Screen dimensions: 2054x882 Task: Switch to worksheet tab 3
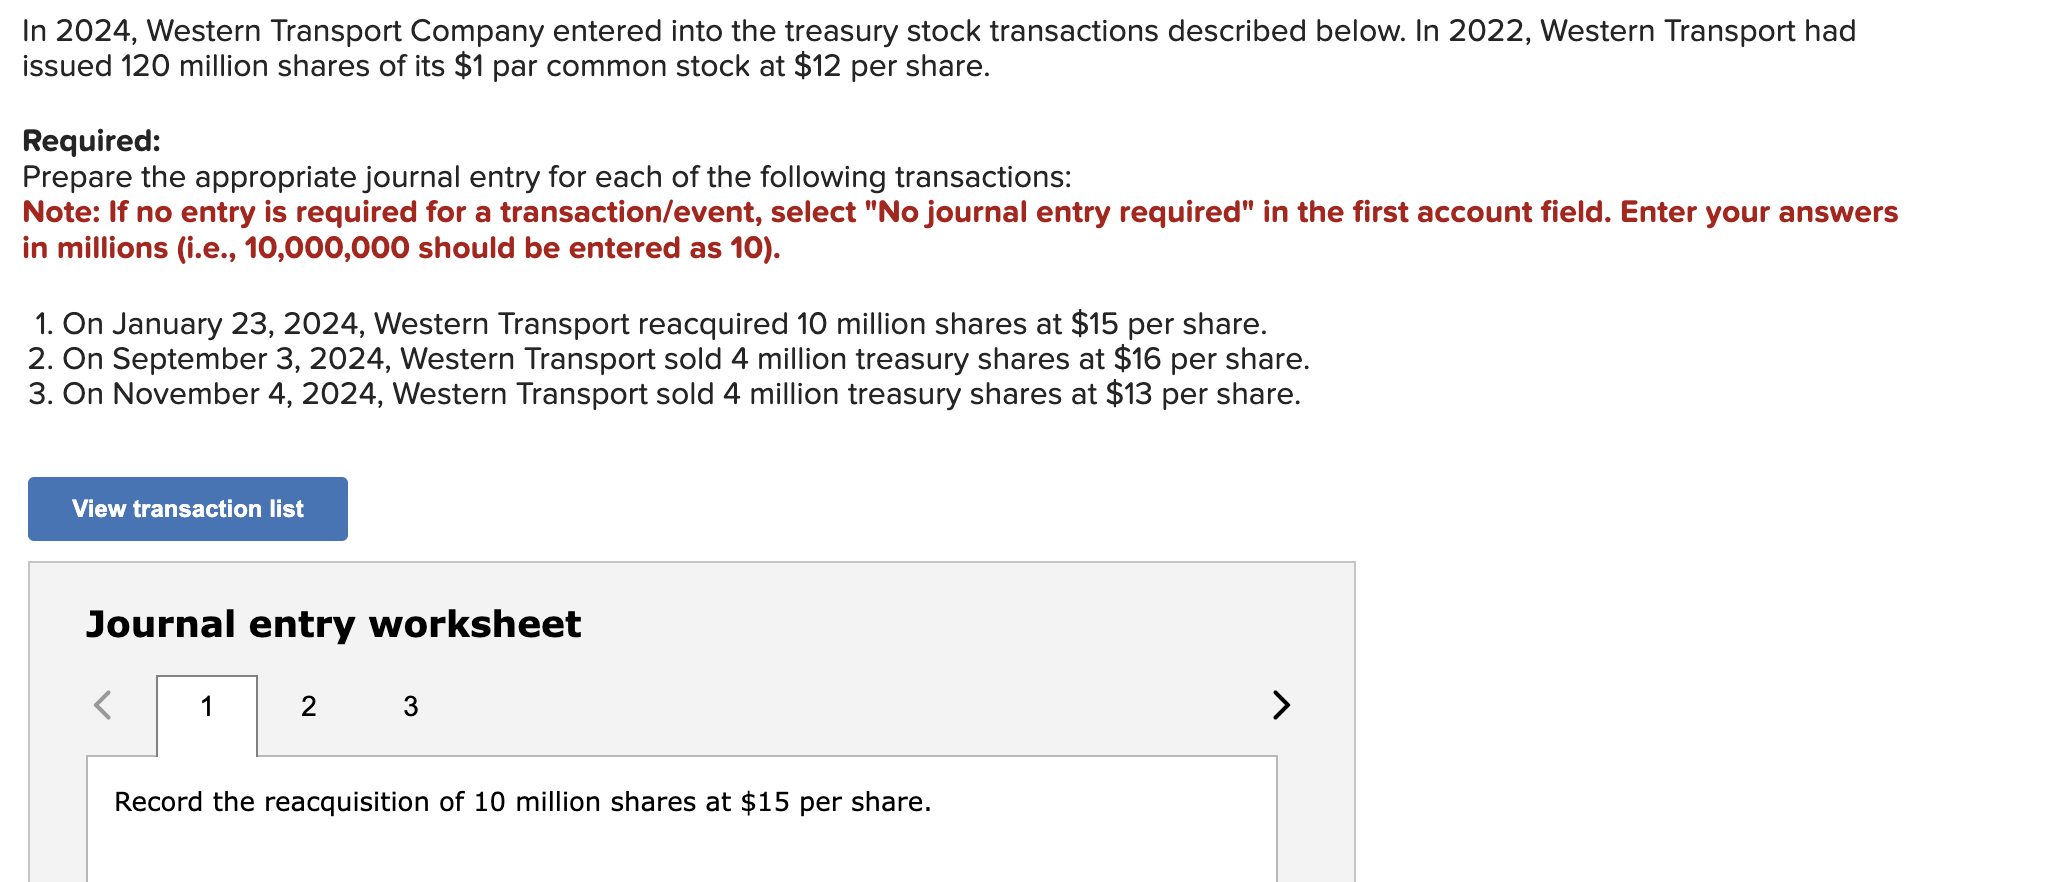pos(410,707)
